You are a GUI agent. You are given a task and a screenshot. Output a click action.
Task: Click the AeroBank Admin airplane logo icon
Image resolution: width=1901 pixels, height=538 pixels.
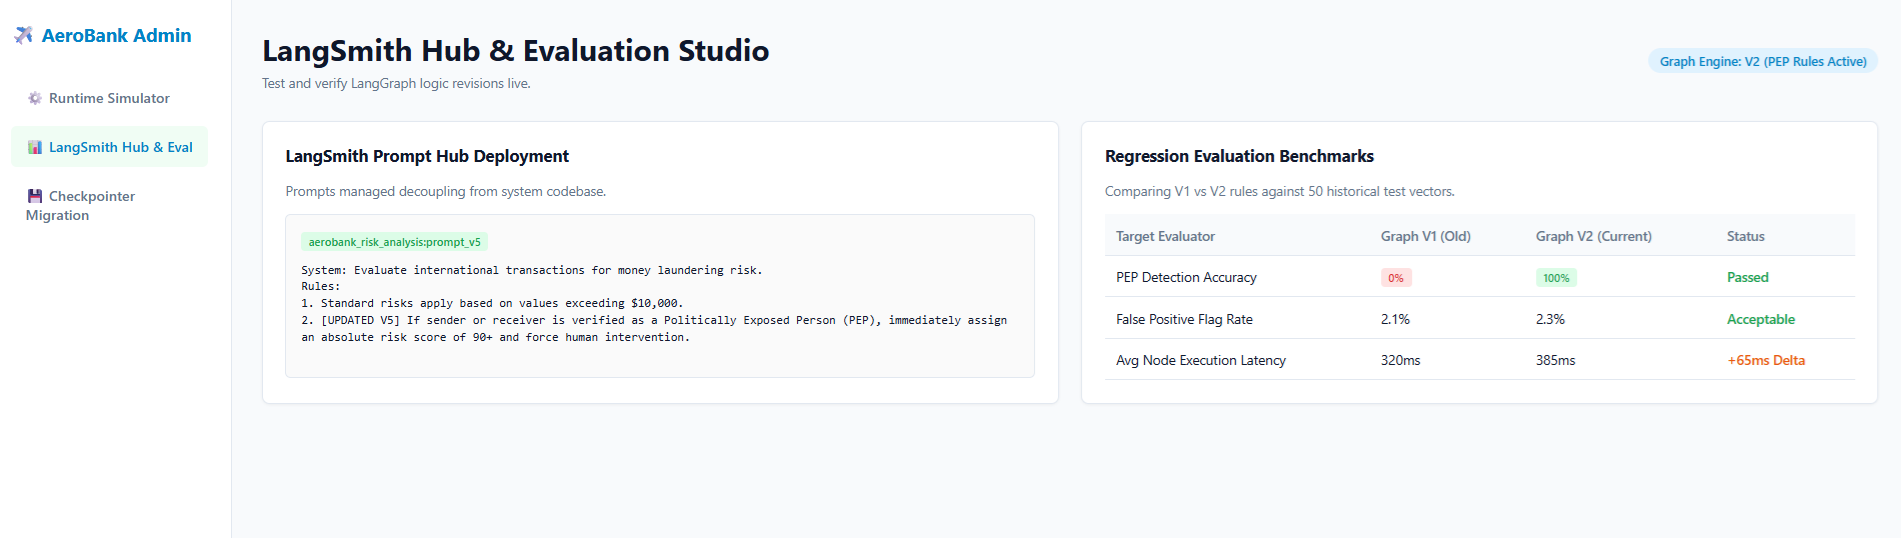[x=24, y=36]
